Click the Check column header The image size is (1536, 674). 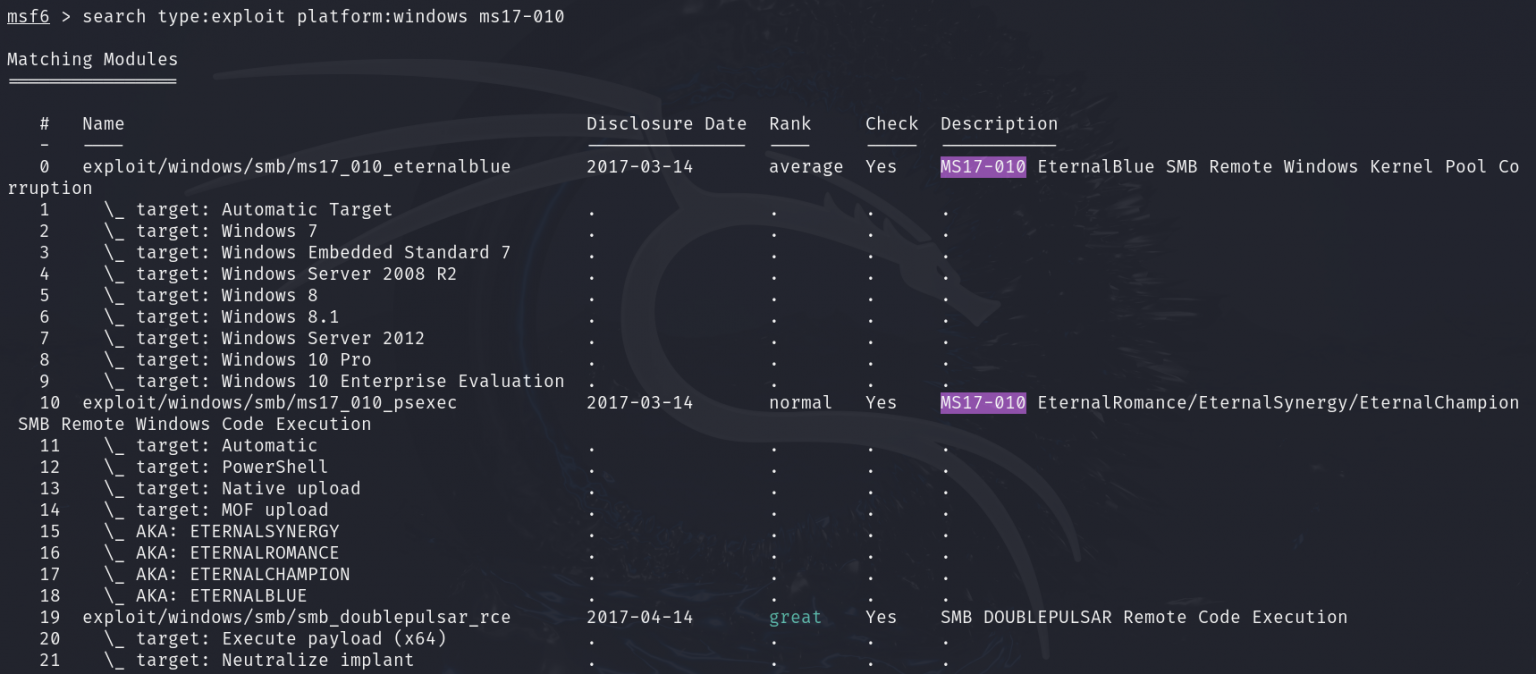pos(890,123)
